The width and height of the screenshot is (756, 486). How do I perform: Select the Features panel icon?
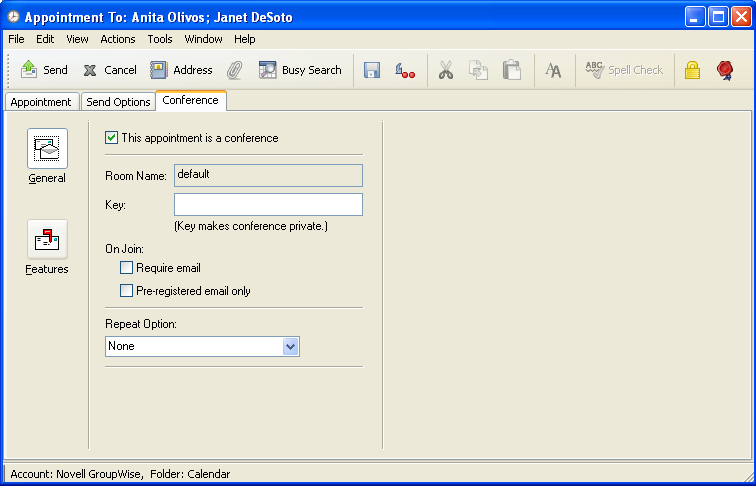click(x=47, y=240)
